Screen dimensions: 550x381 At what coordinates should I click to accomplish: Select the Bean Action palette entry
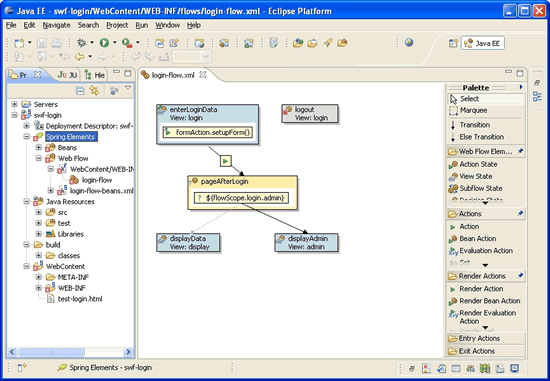472,239
